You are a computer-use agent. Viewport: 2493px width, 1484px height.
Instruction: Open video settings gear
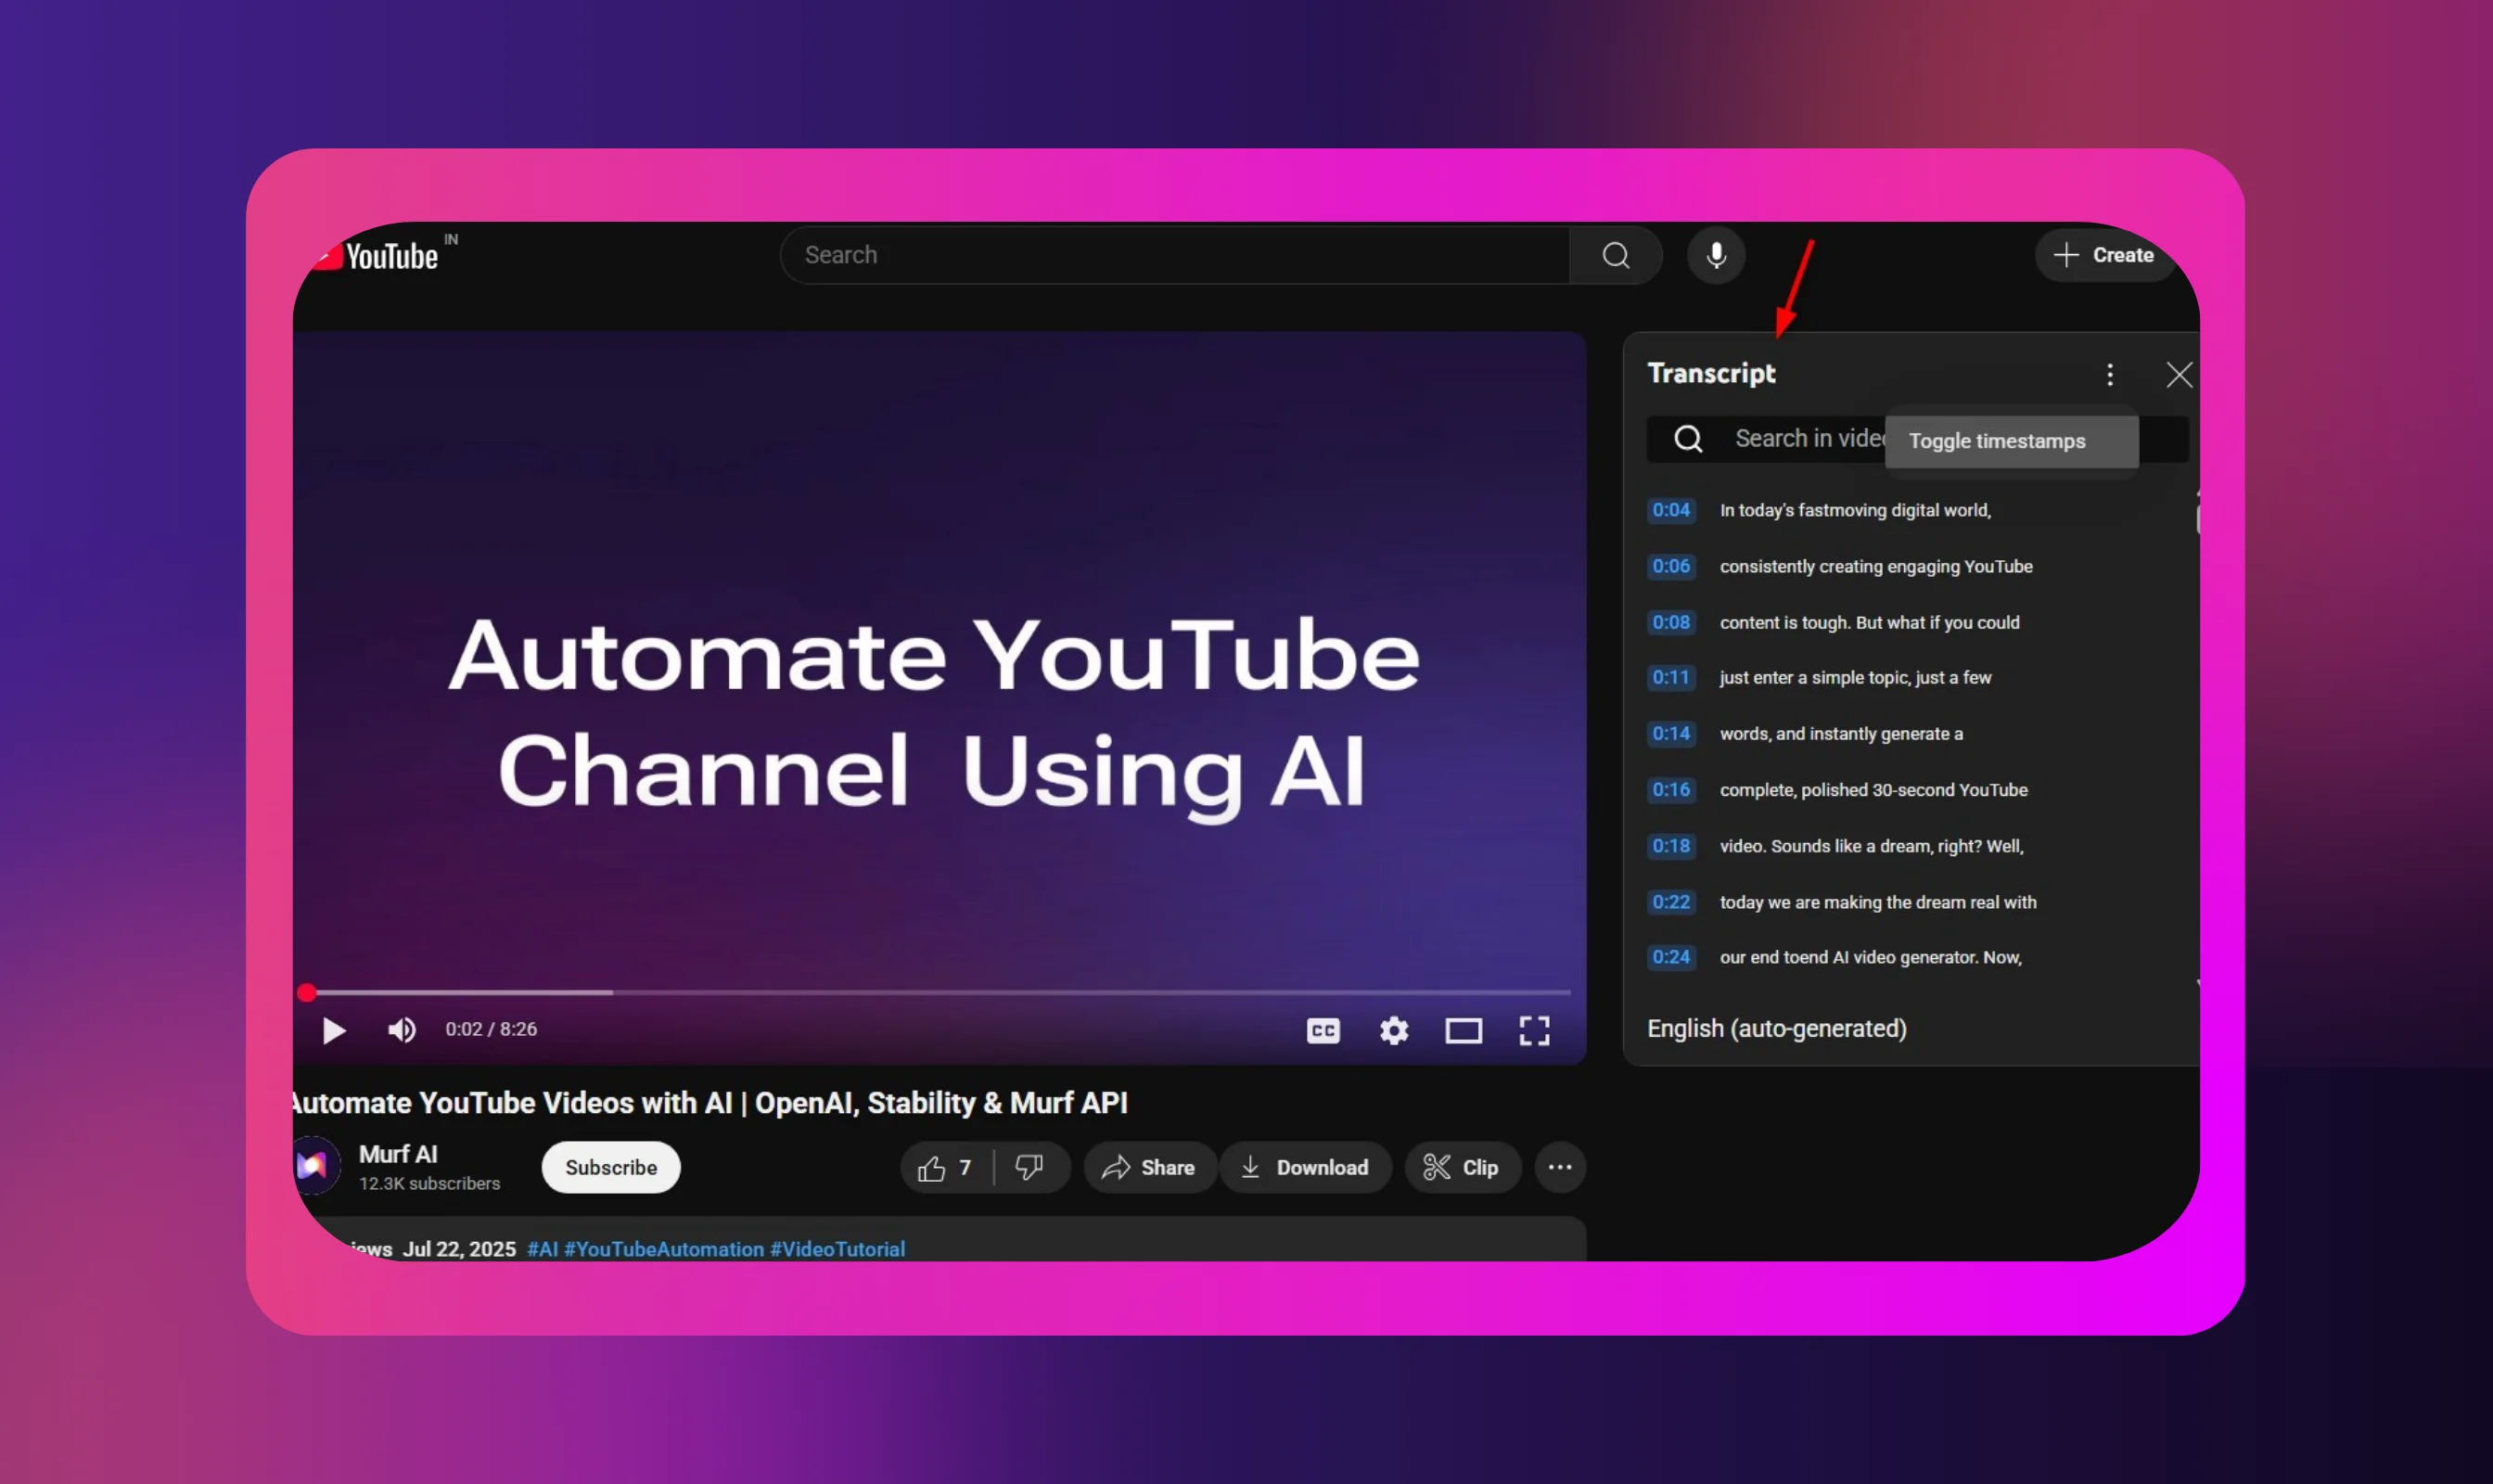click(x=1393, y=1030)
